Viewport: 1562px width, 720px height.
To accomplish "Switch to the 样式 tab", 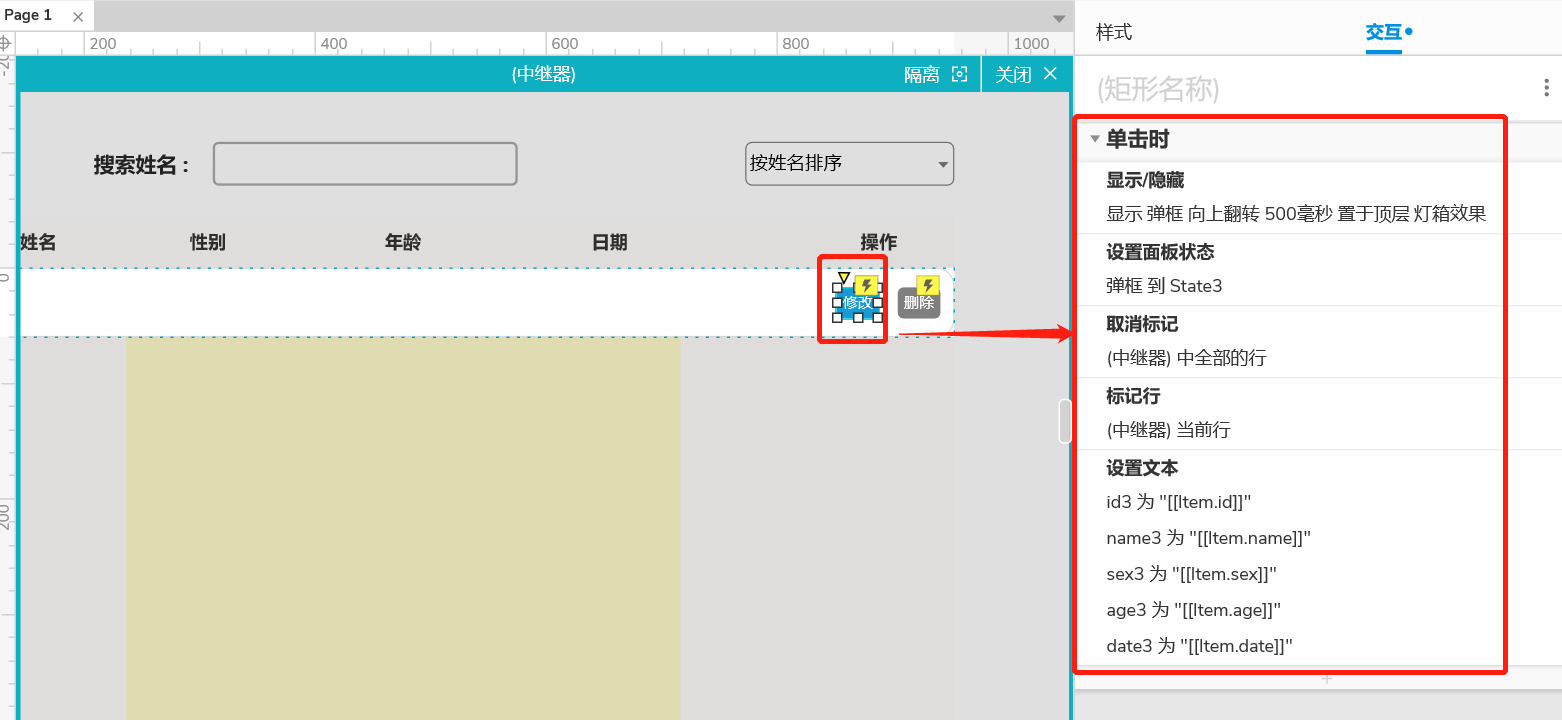I will click(x=1114, y=32).
